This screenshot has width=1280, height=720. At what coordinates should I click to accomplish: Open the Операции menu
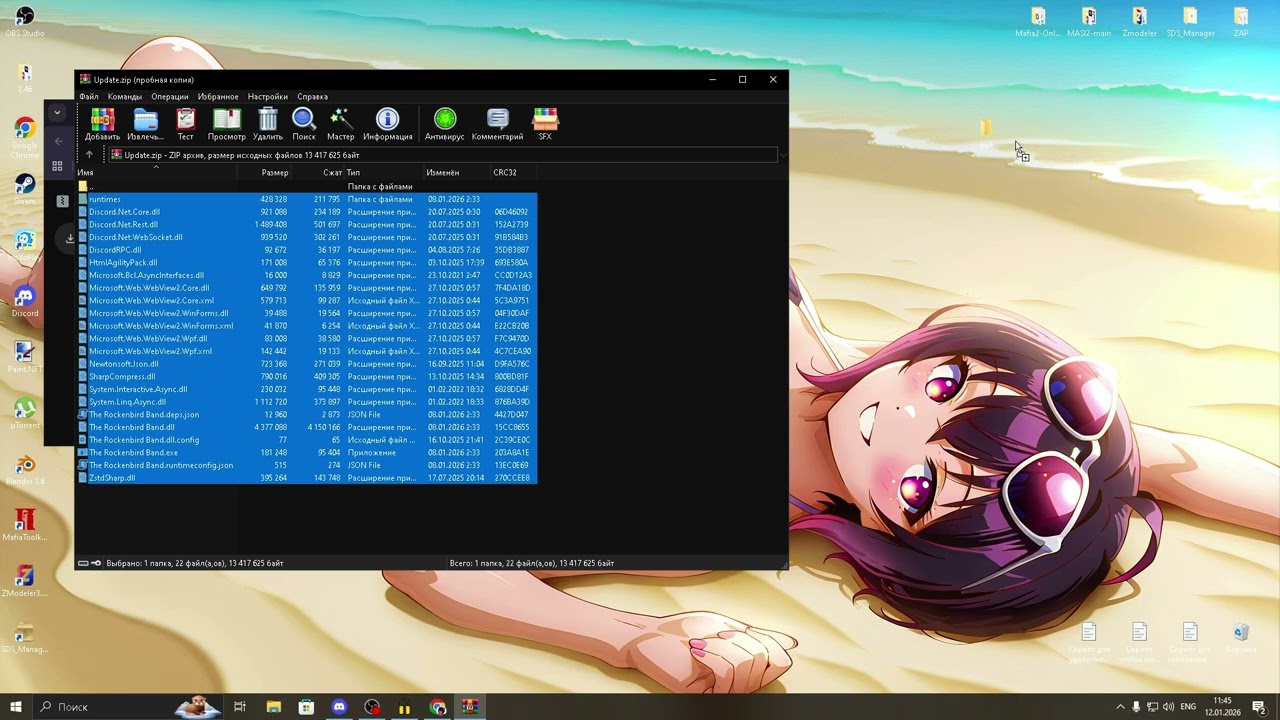click(x=170, y=97)
